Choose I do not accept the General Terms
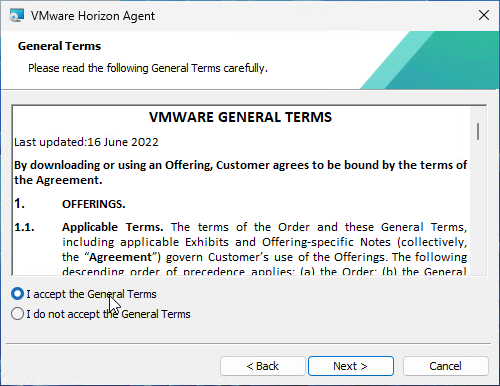The width and height of the screenshot is (500, 386). (101, 314)
